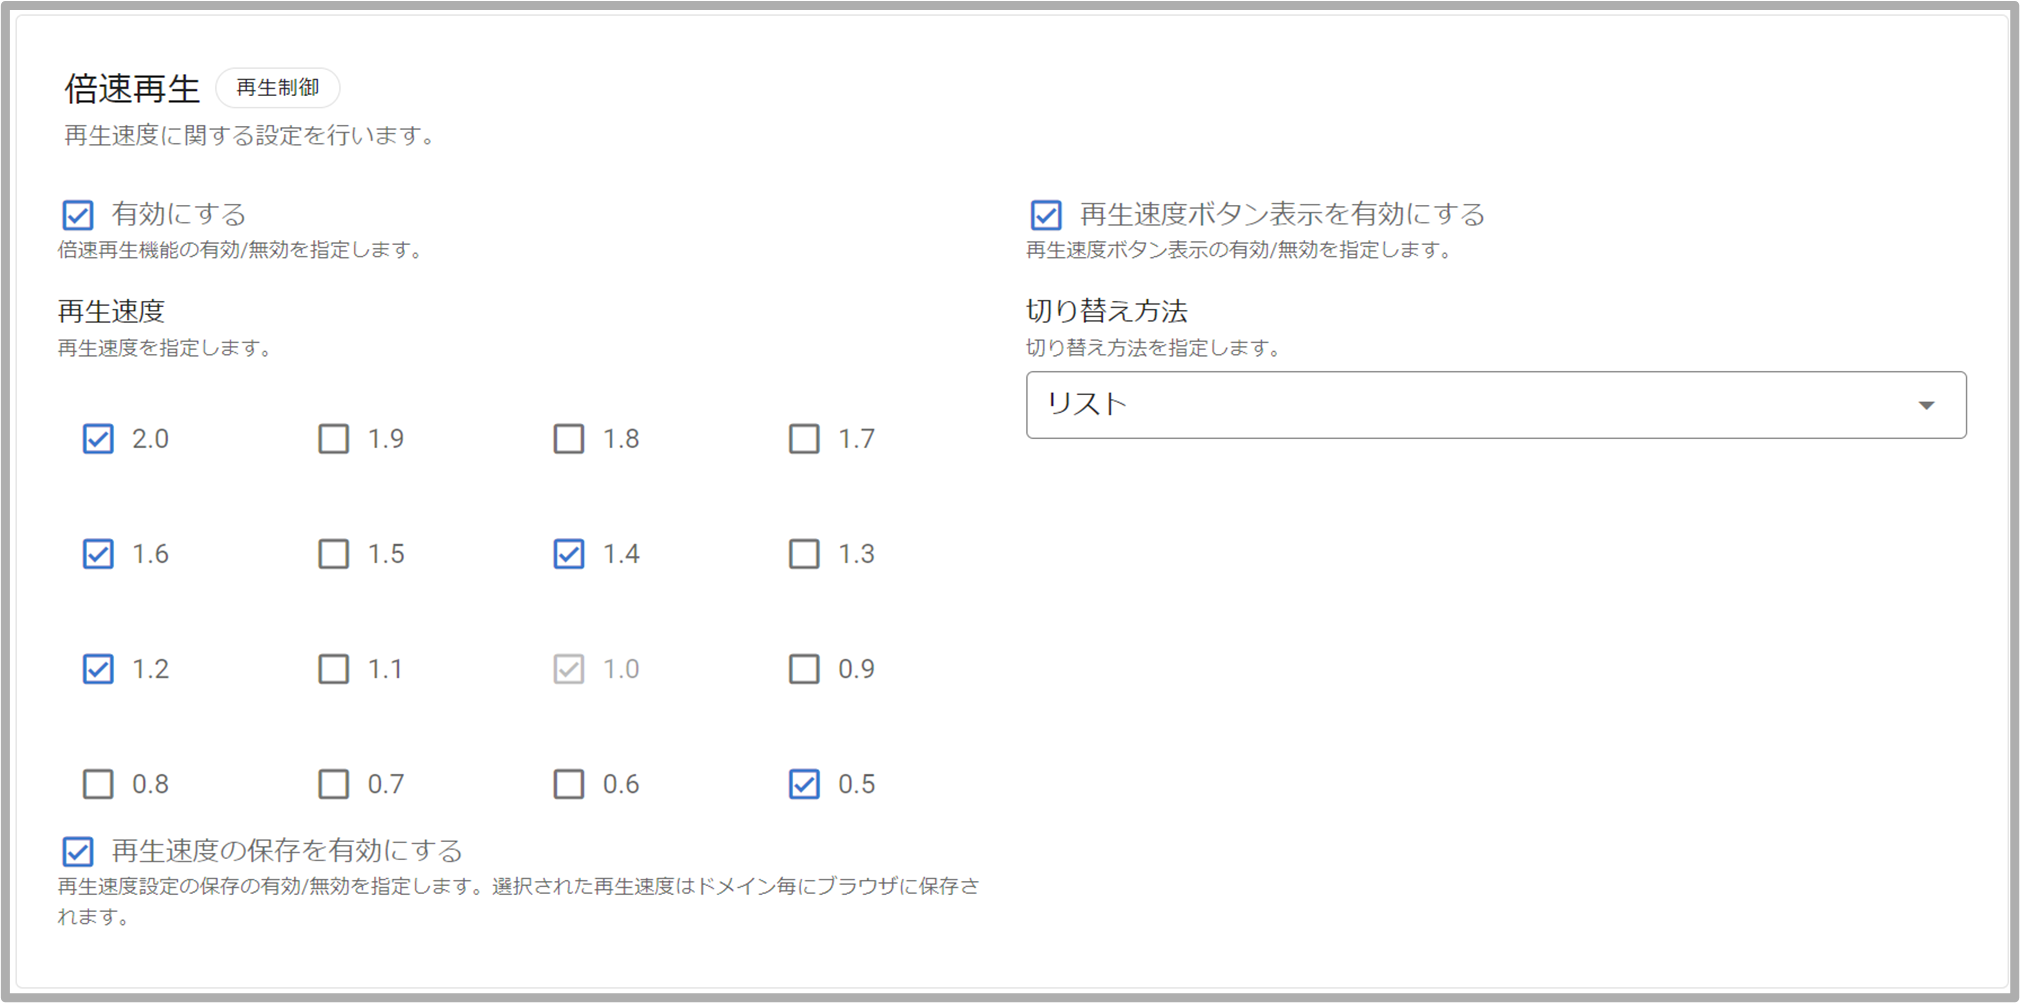Click the dropdown arrow beside リスト

[x=1926, y=405]
